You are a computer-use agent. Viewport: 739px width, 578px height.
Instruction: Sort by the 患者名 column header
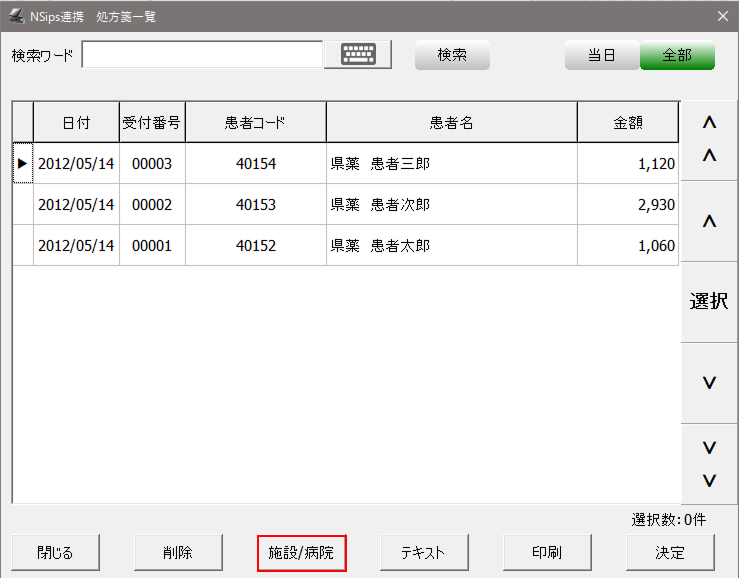[451, 123]
